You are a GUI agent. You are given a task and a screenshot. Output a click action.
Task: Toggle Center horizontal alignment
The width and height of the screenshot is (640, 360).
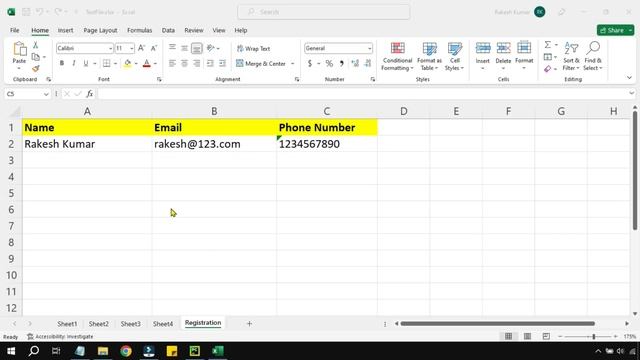point(184,63)
